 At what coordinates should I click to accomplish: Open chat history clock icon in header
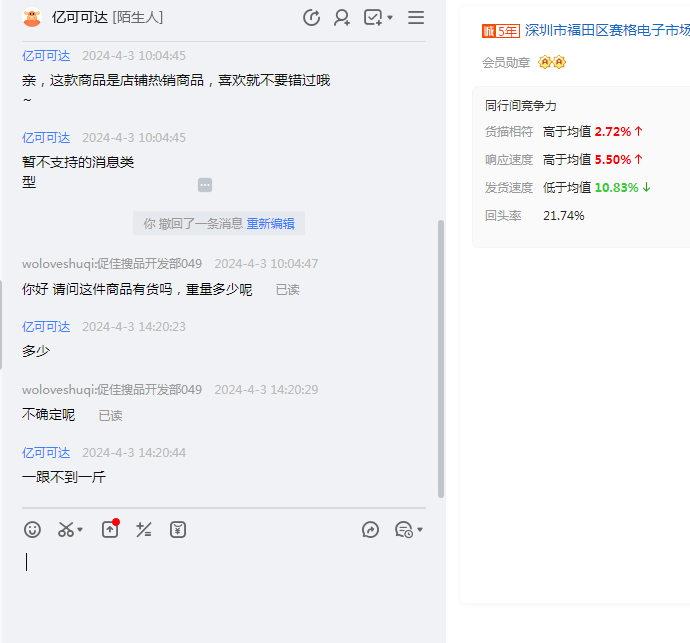click(x=312, y=18)
